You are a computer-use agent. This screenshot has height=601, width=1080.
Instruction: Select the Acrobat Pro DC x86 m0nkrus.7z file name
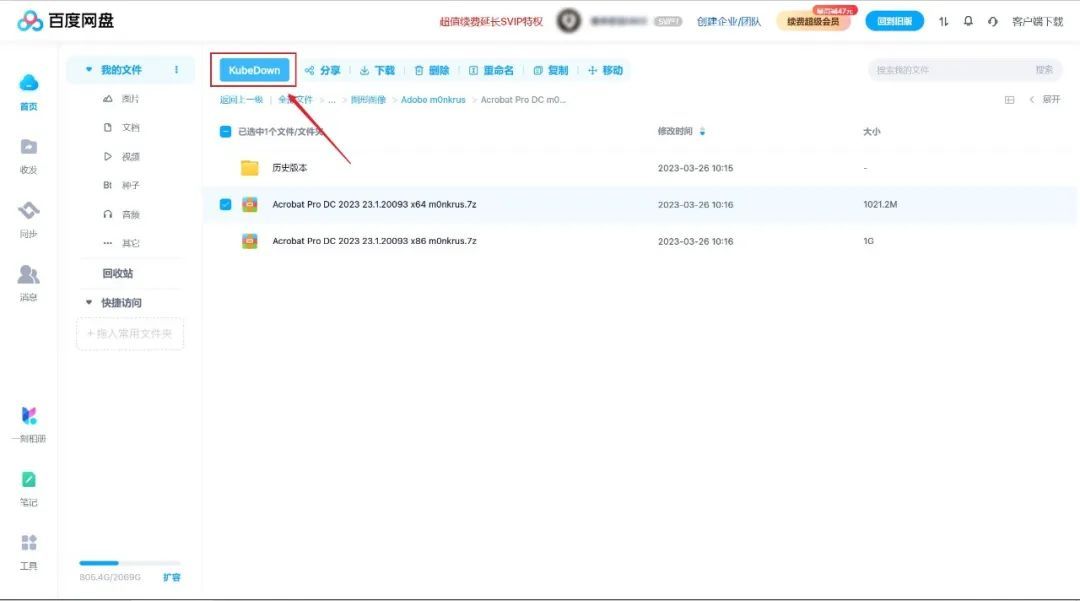pyautogui.click(x=374, y=241)
